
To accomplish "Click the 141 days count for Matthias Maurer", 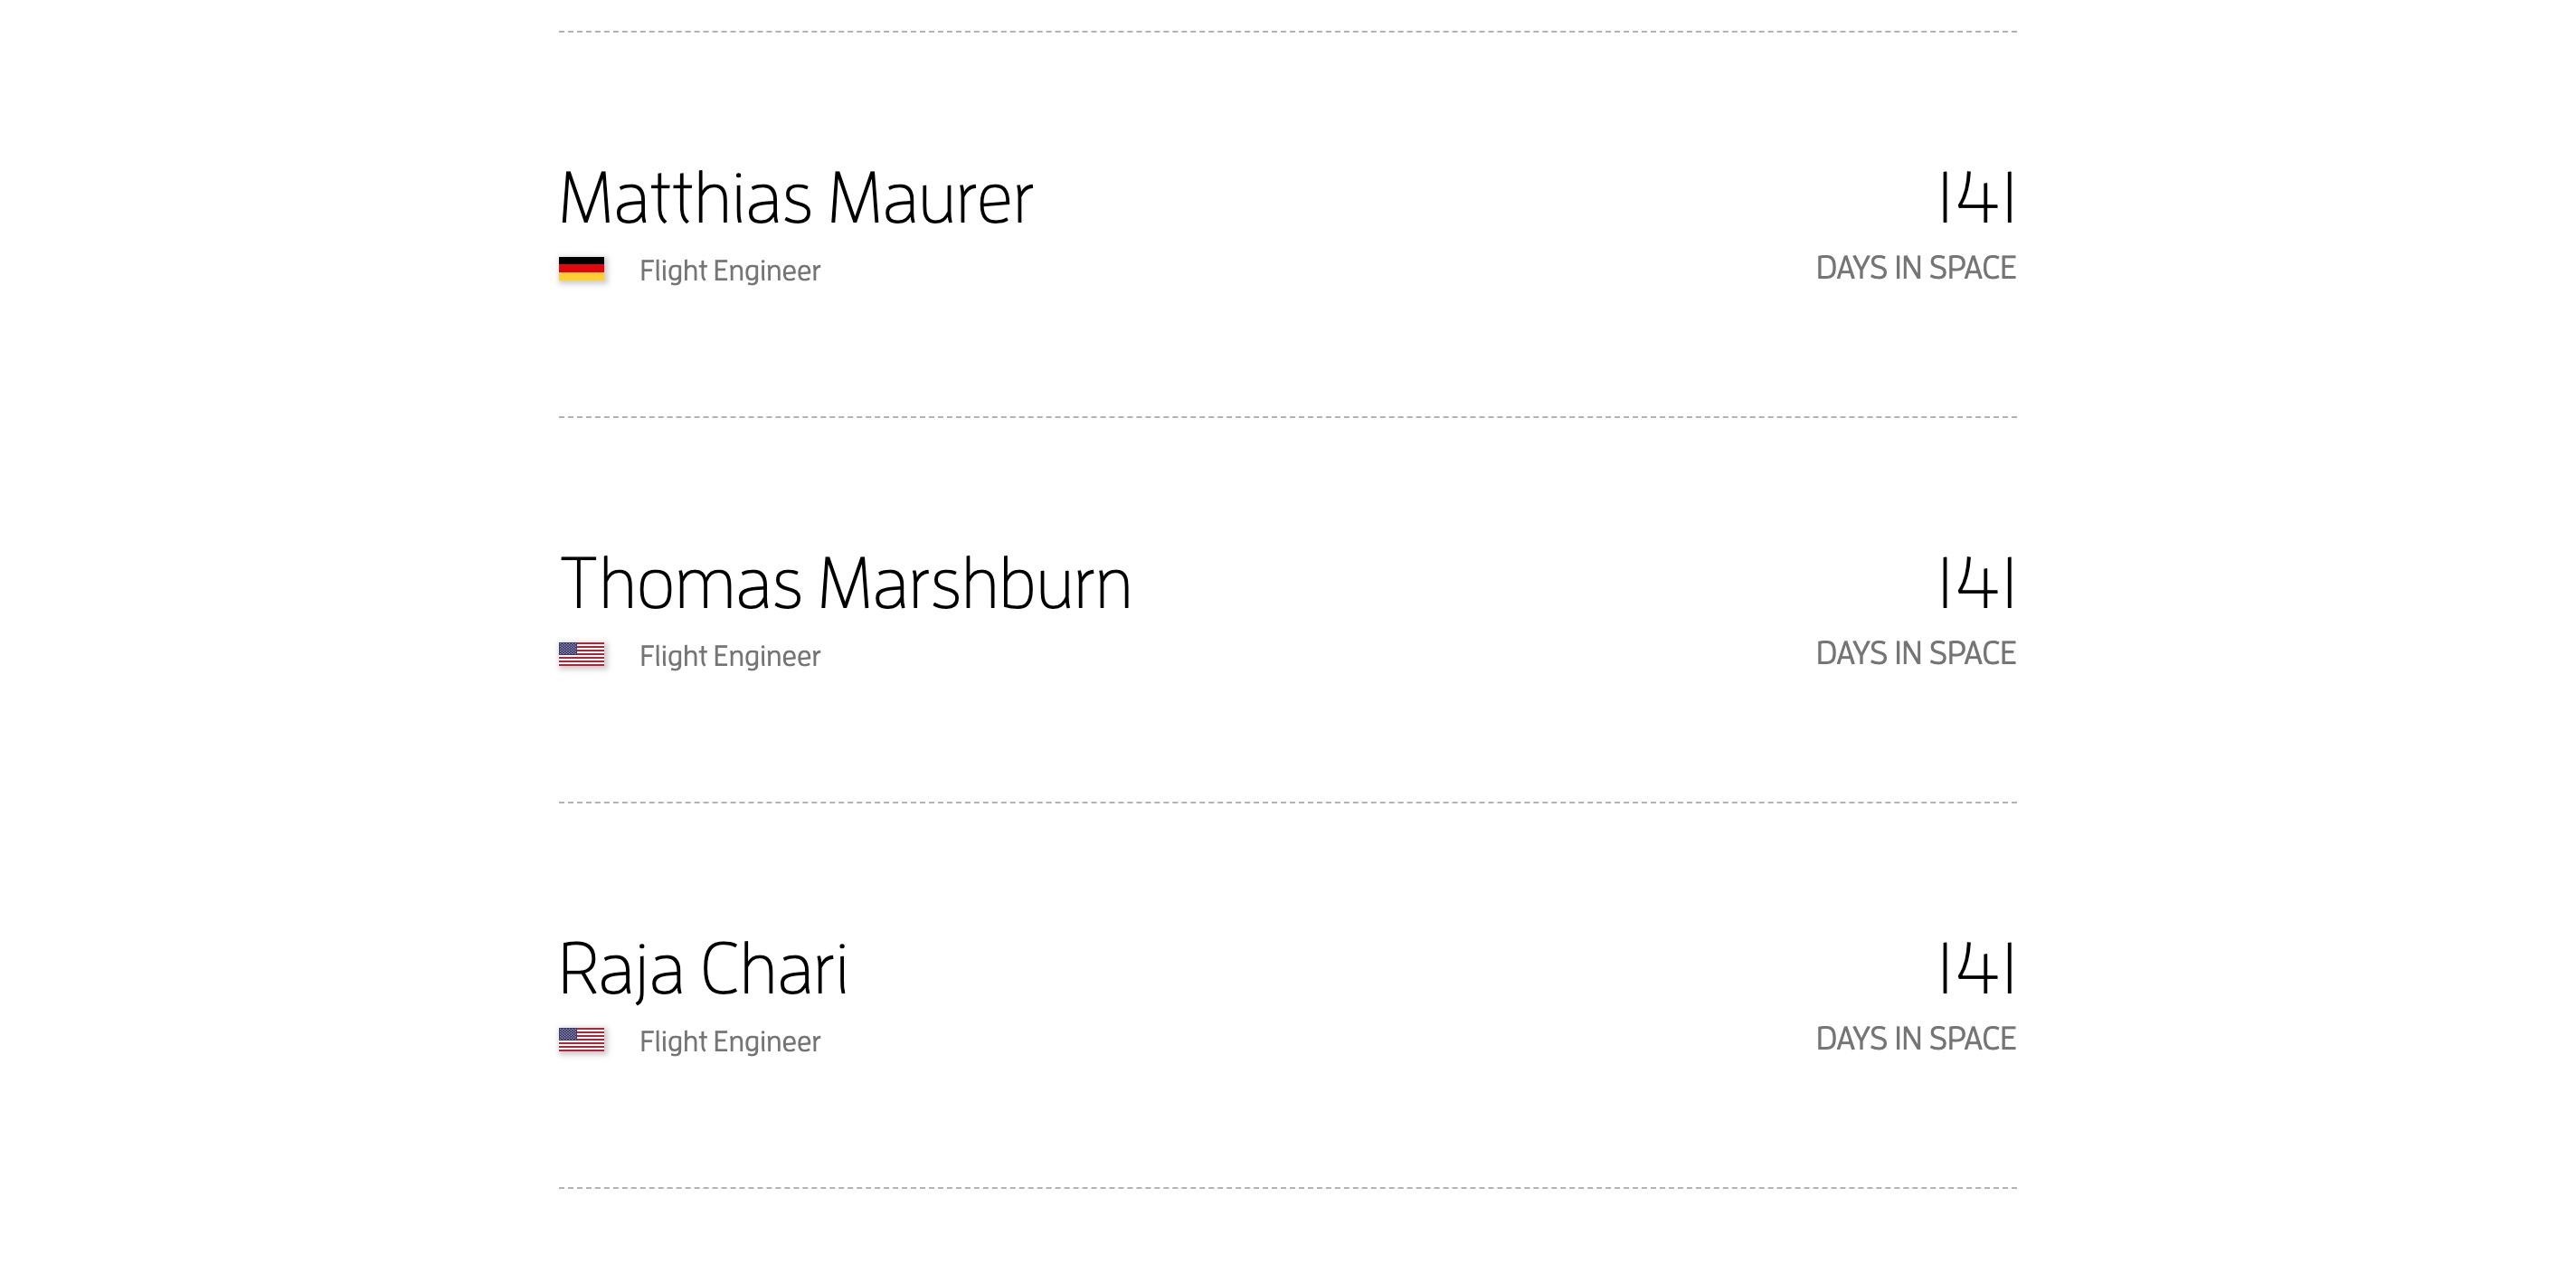I will 1976,198.
